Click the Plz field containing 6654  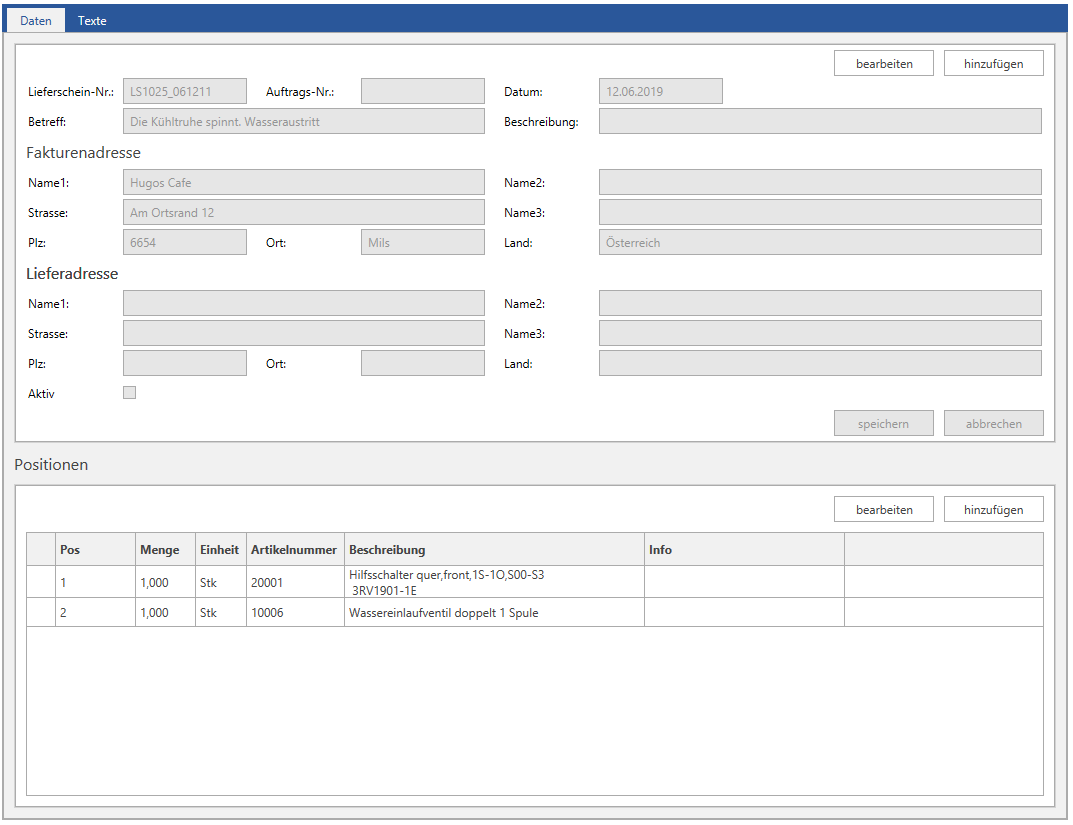pyautogui.click(x=185, y=243)
